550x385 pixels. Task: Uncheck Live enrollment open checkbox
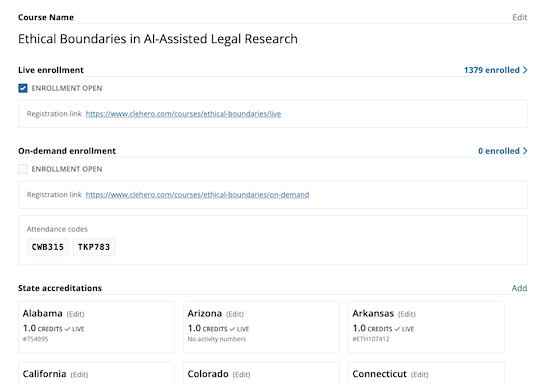[23, 88]
